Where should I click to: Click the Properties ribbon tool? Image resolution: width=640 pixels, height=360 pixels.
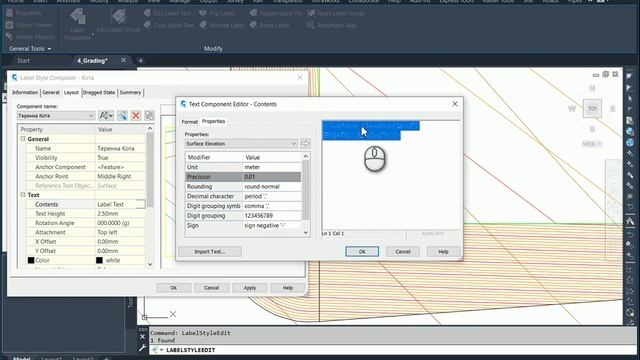coord(24,13)
